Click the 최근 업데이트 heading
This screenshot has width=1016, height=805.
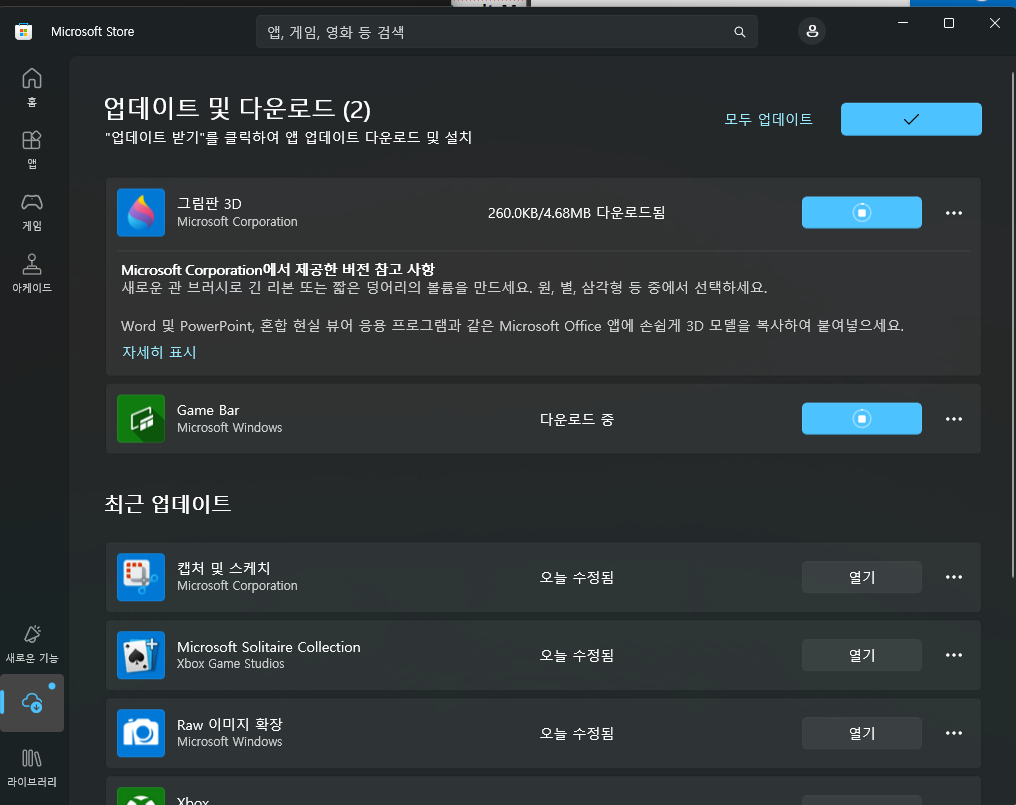[168, 504]
